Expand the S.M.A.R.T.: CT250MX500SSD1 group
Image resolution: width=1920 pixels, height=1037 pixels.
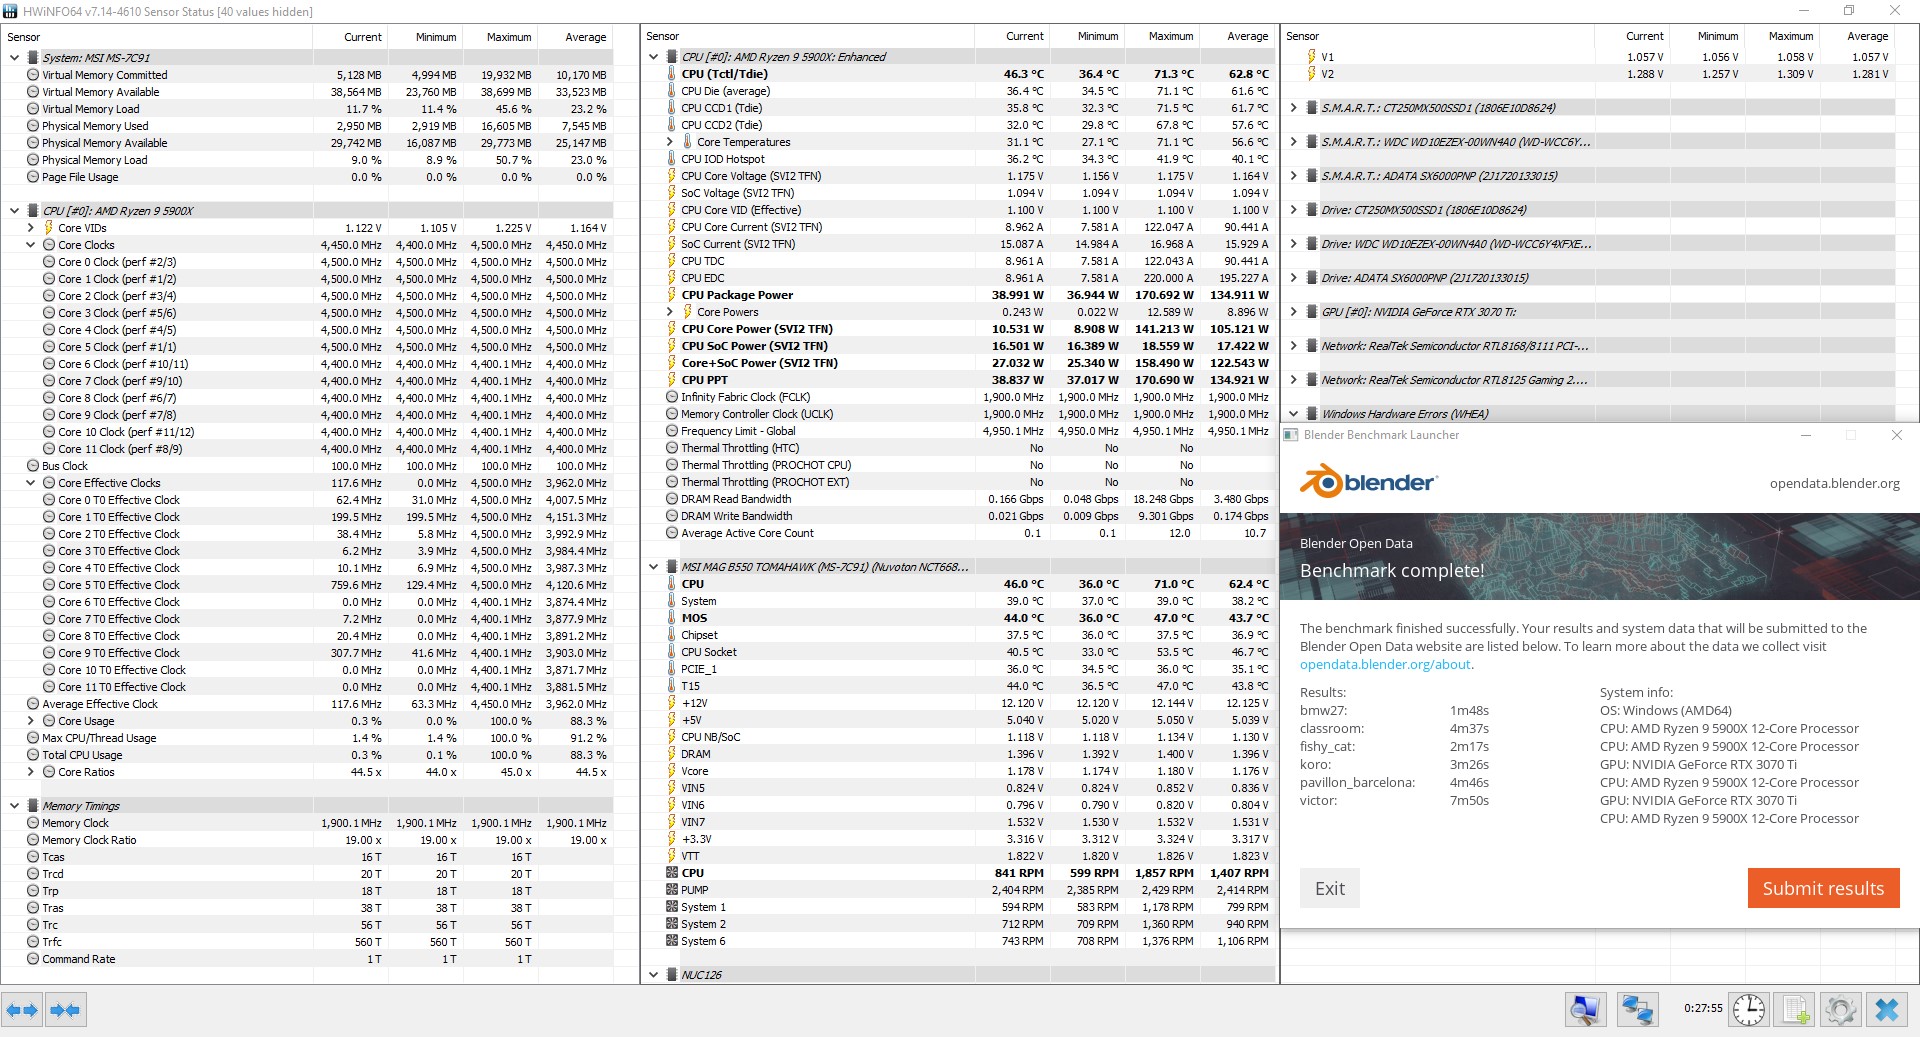tap(1293, 108)
